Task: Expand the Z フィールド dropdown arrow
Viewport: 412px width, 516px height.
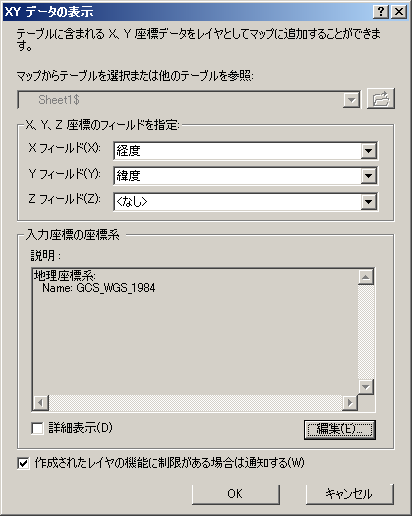Action: coord(369,202)
